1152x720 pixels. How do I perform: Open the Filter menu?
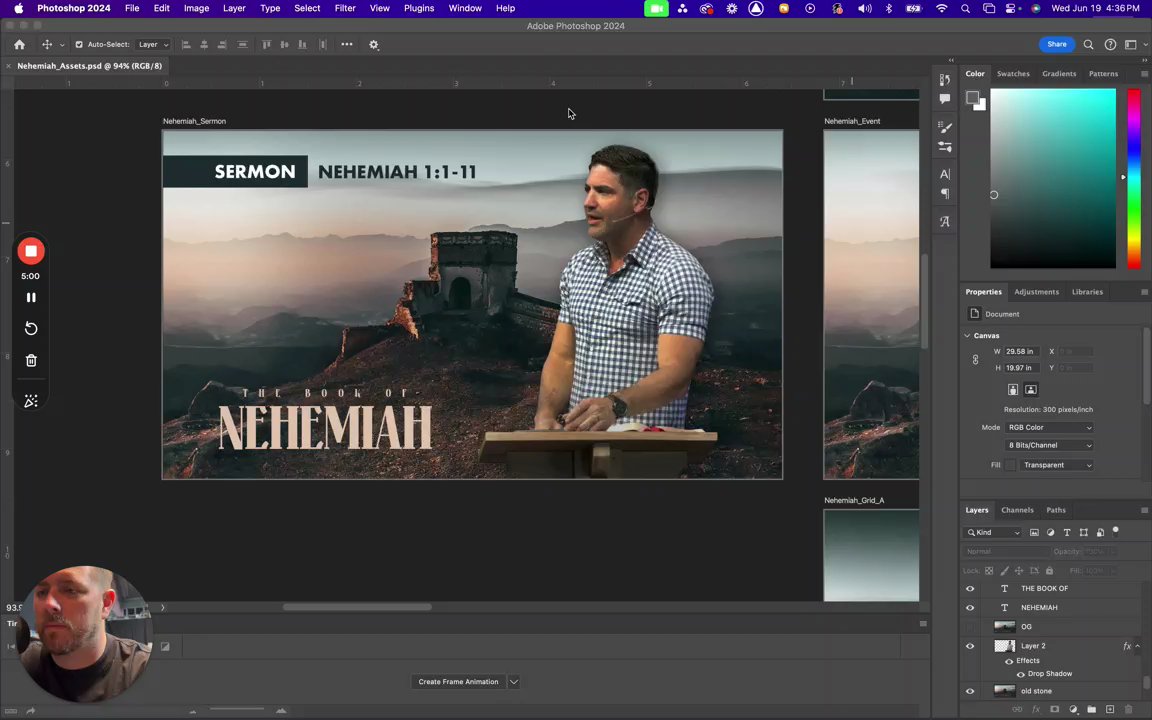(344, 8)
